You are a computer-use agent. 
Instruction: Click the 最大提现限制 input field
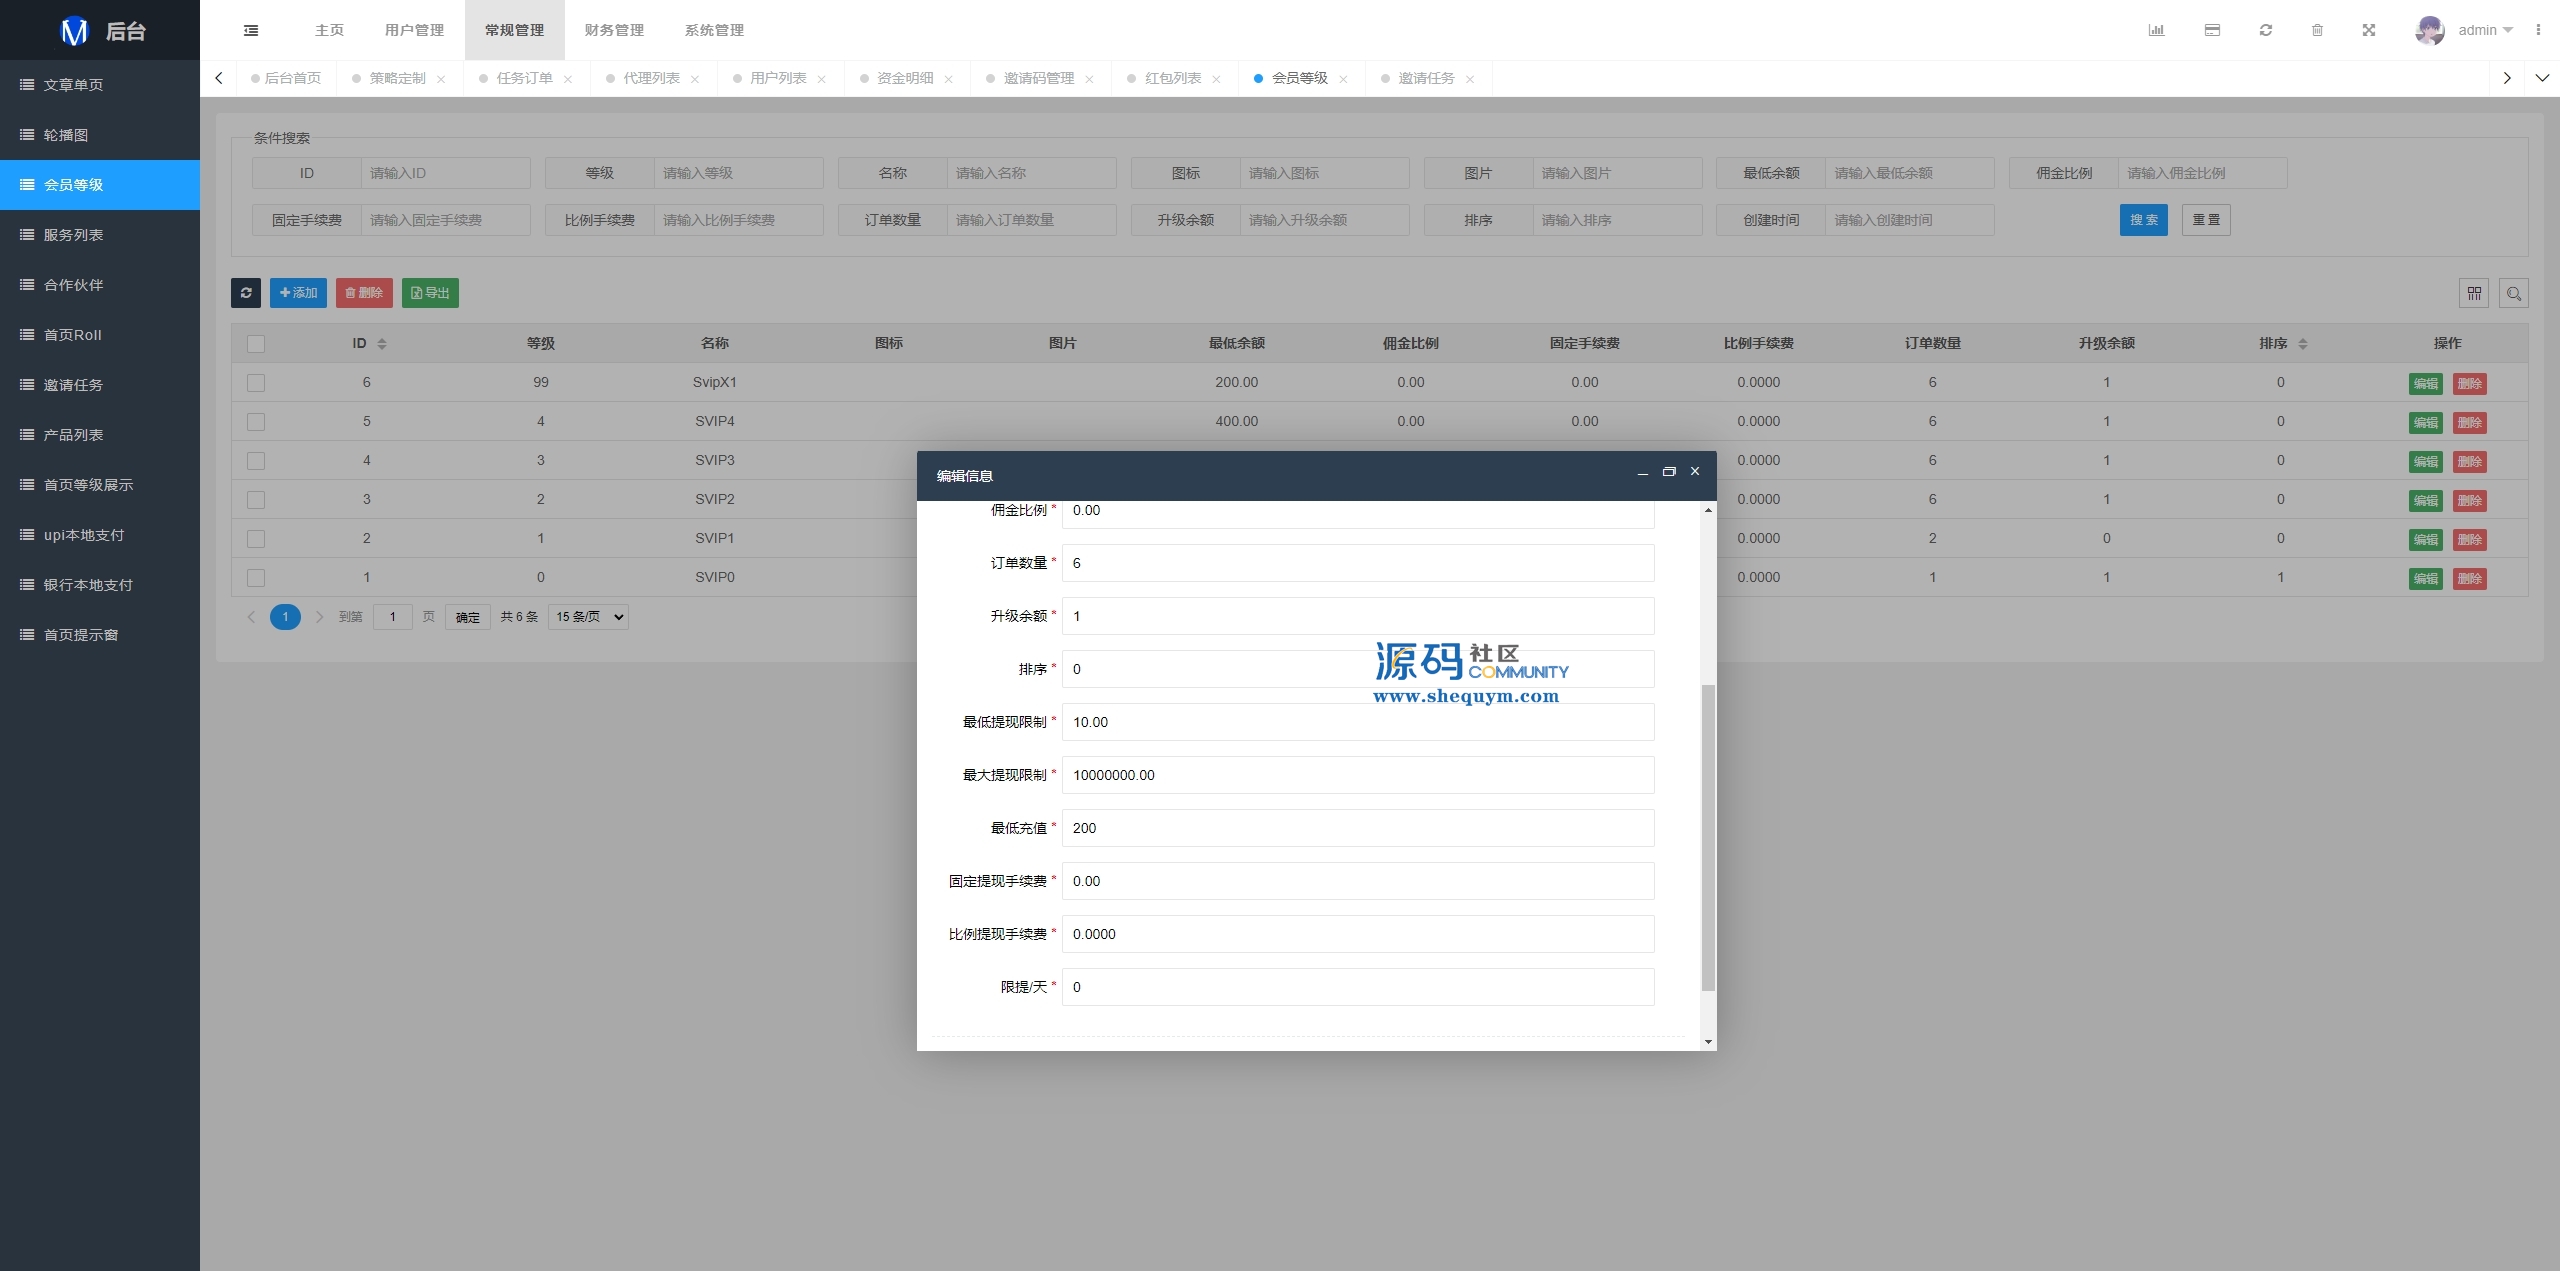1358,775
